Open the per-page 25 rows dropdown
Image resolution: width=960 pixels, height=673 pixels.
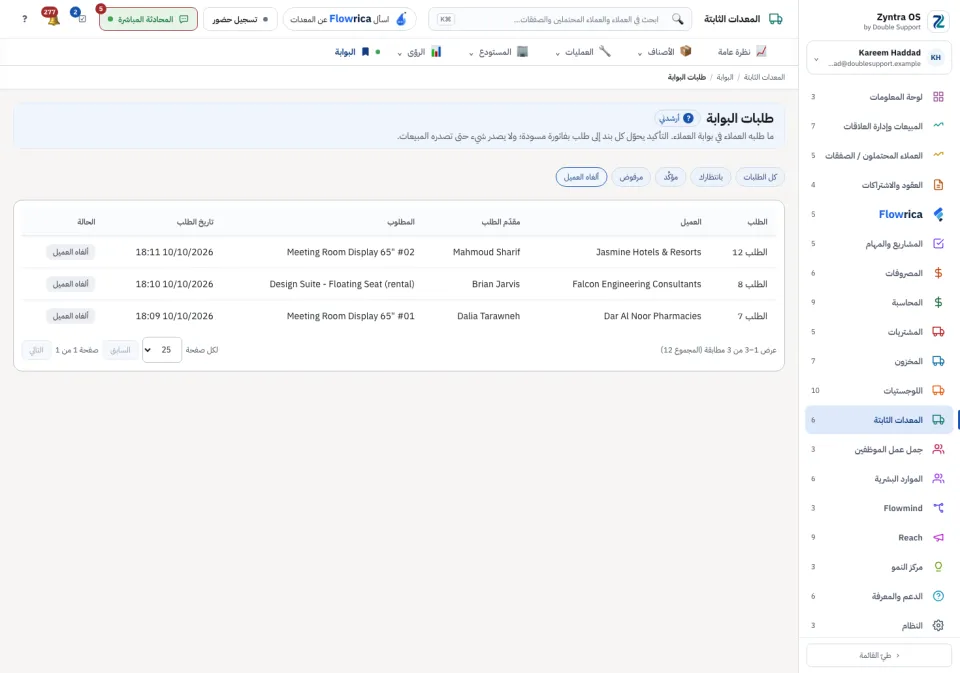tap(162, 350)
